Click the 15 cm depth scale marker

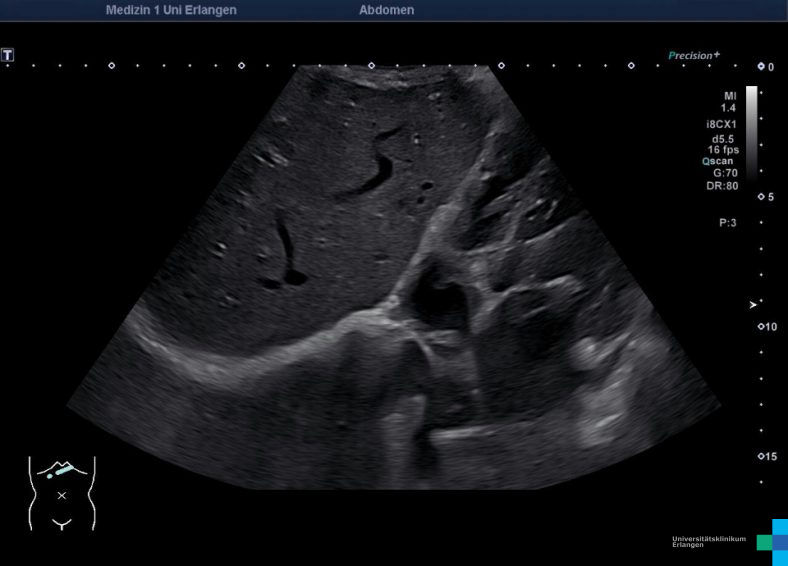(766, 457)
